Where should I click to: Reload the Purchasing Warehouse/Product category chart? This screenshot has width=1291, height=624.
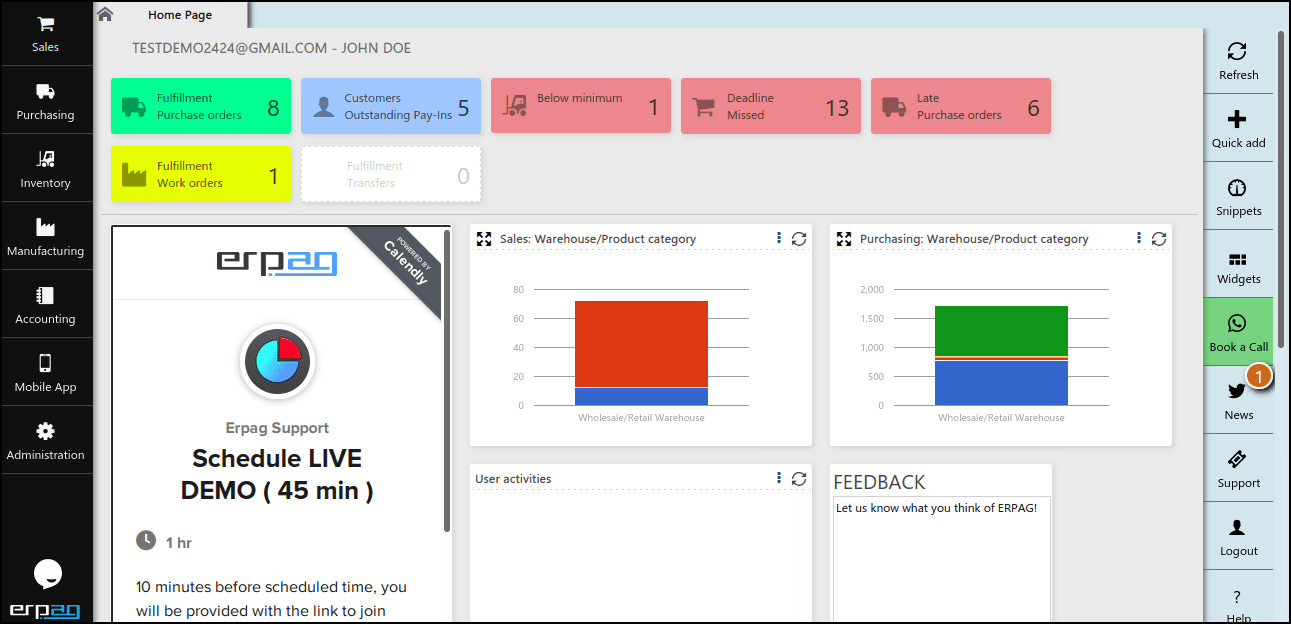pos(1158,239)
